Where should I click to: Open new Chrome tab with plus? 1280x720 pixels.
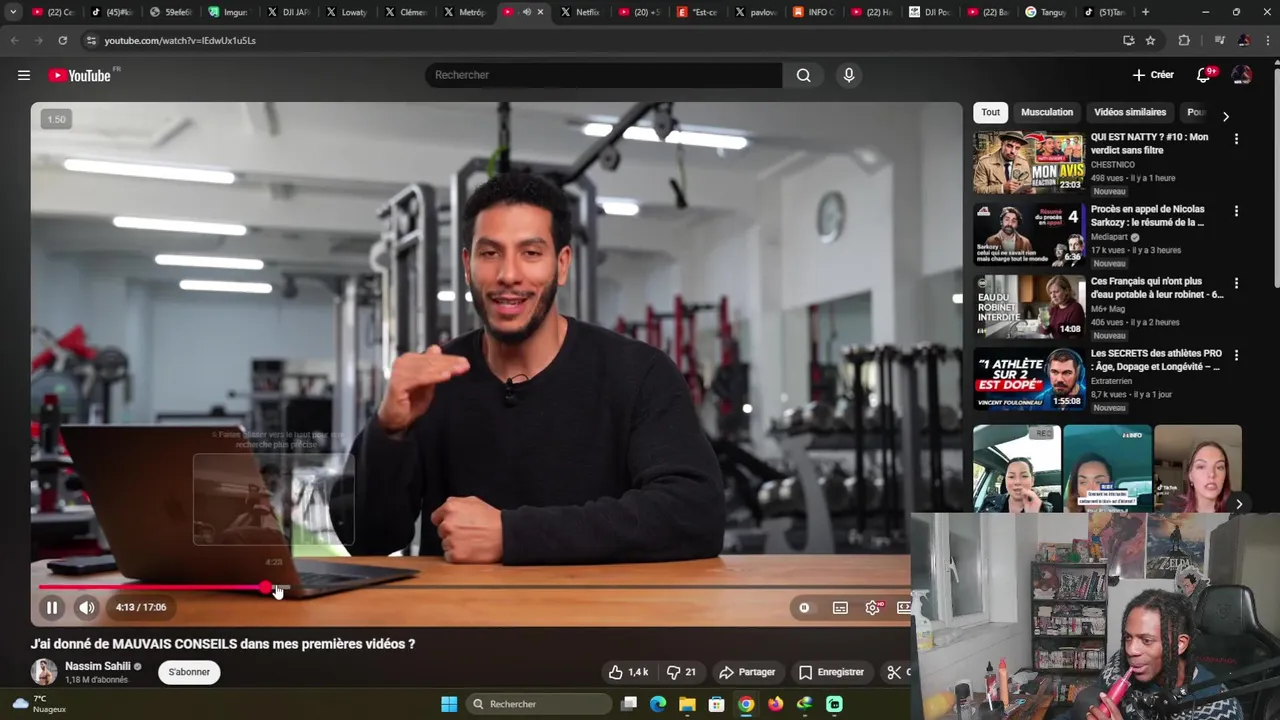1145,12
